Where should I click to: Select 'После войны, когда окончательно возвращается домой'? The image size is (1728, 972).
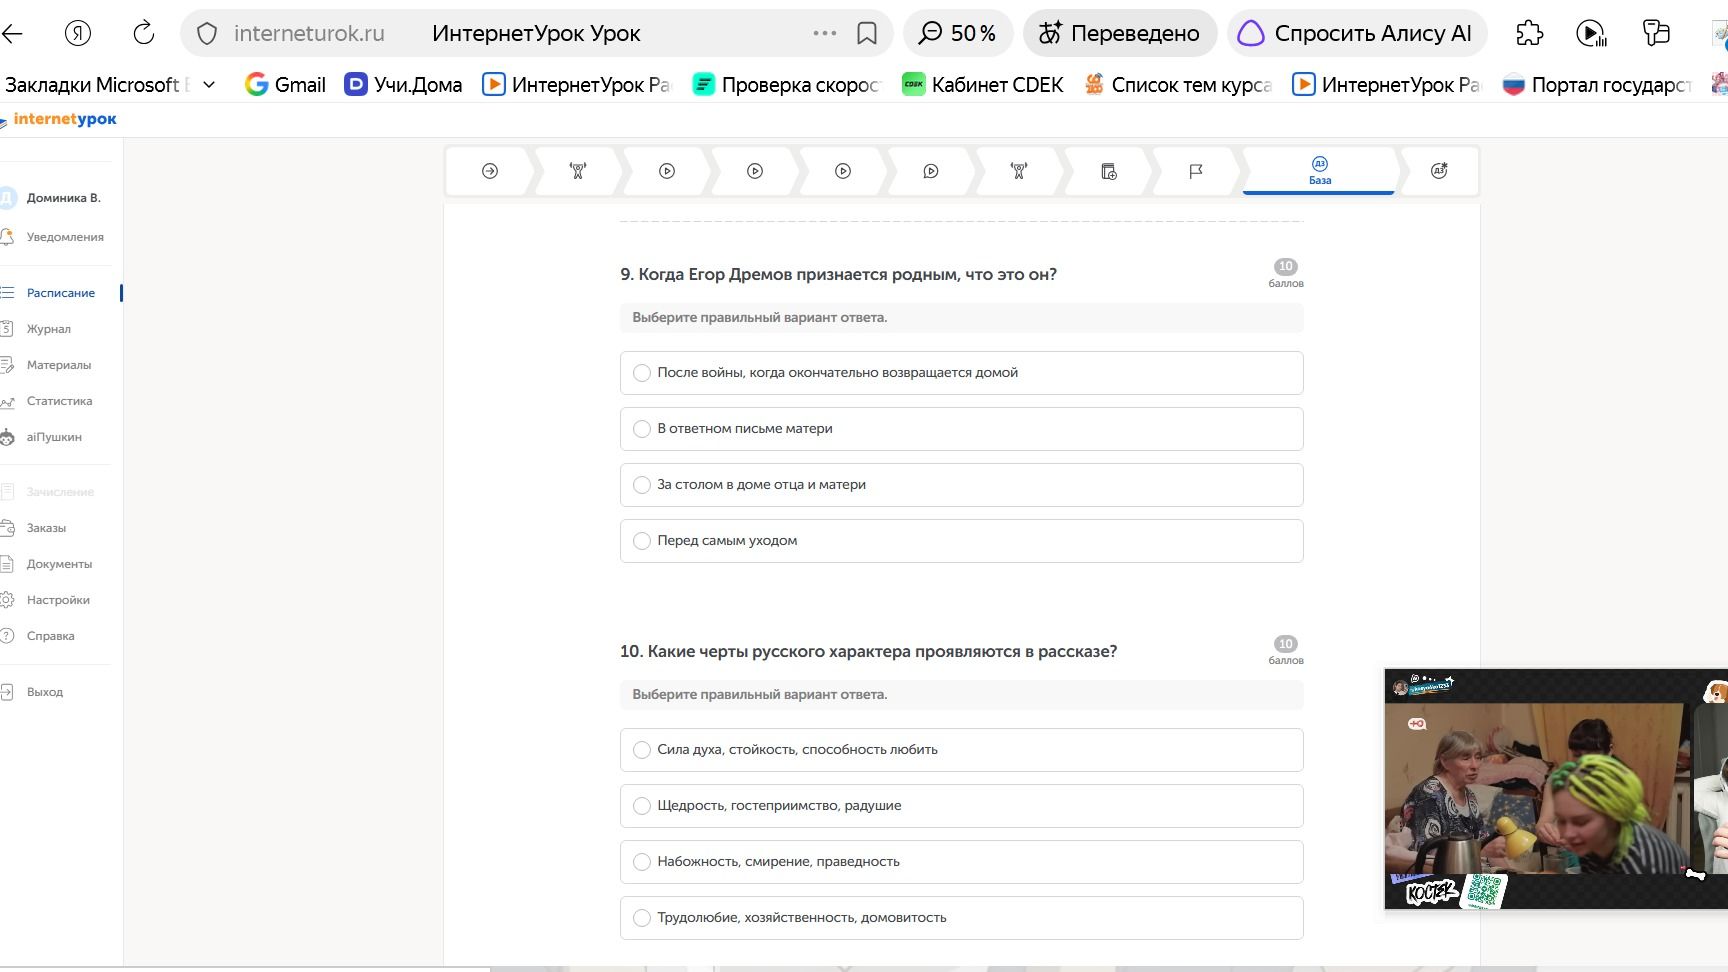[961, 373]
